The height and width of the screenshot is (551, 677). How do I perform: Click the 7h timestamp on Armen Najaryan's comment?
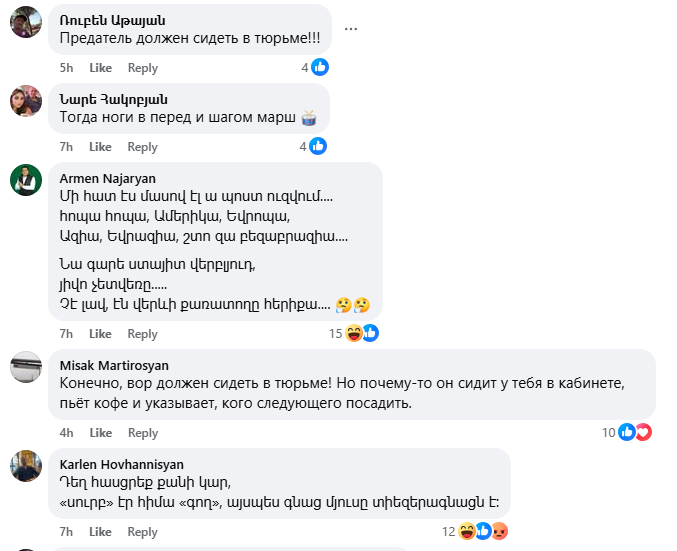(66, 334)
